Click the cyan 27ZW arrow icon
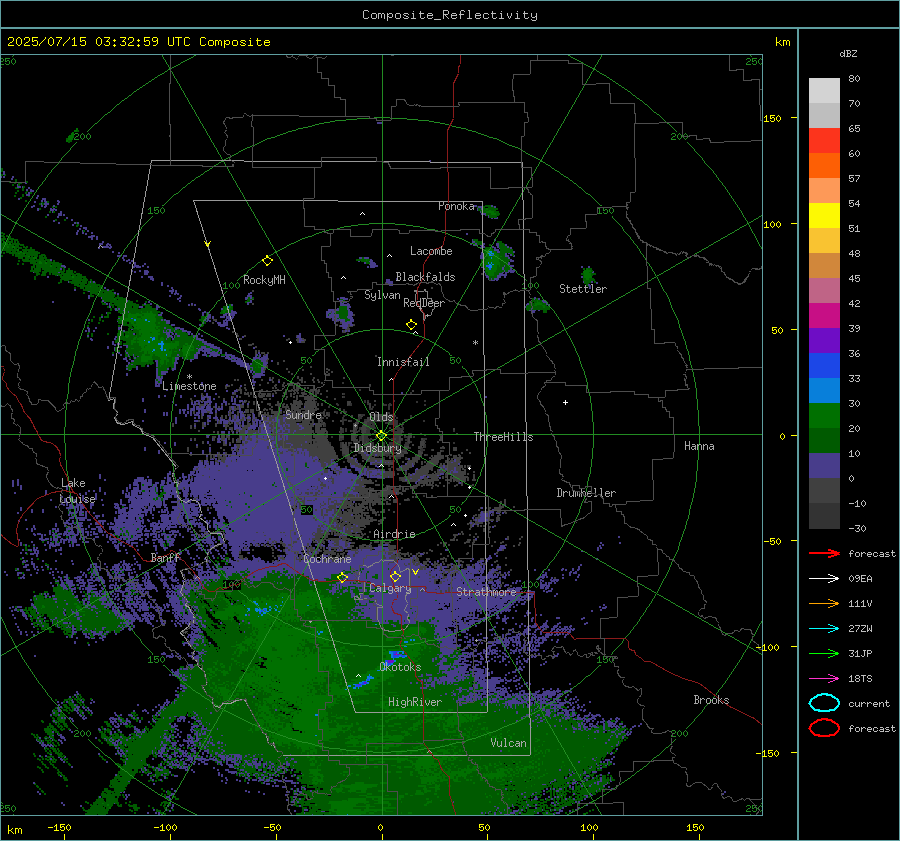This screenshot has height=841, width=900. click(824, 629)
